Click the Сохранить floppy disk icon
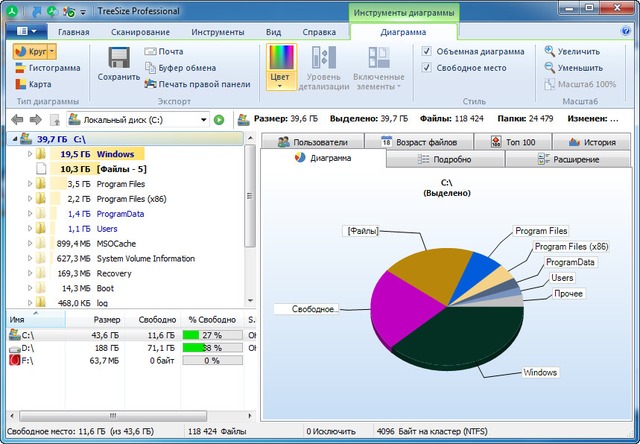 tap(119, 58)
